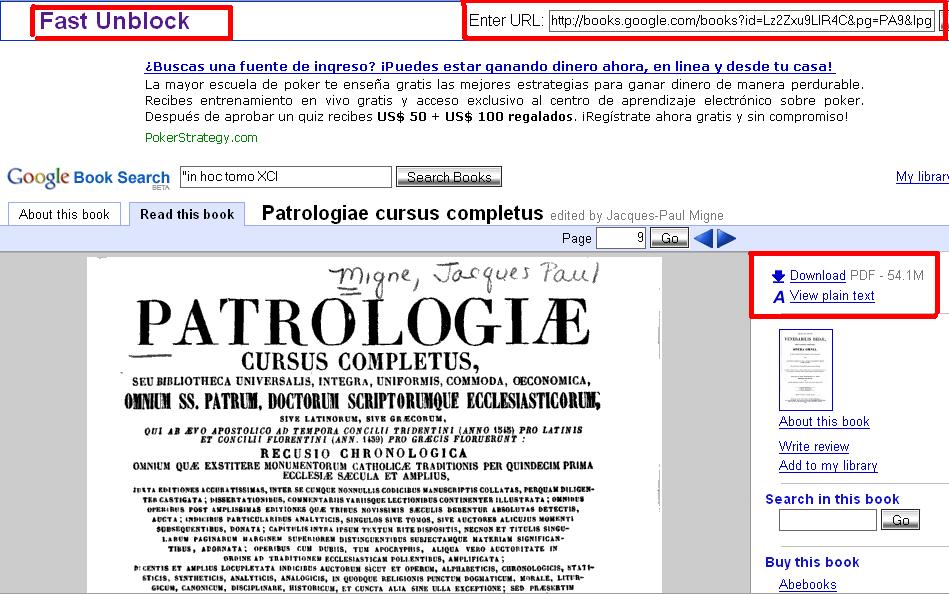949x594 pixels.
Task: Select the "Read this book" tab
Action: pyautogui.click(x=186, y=213)
